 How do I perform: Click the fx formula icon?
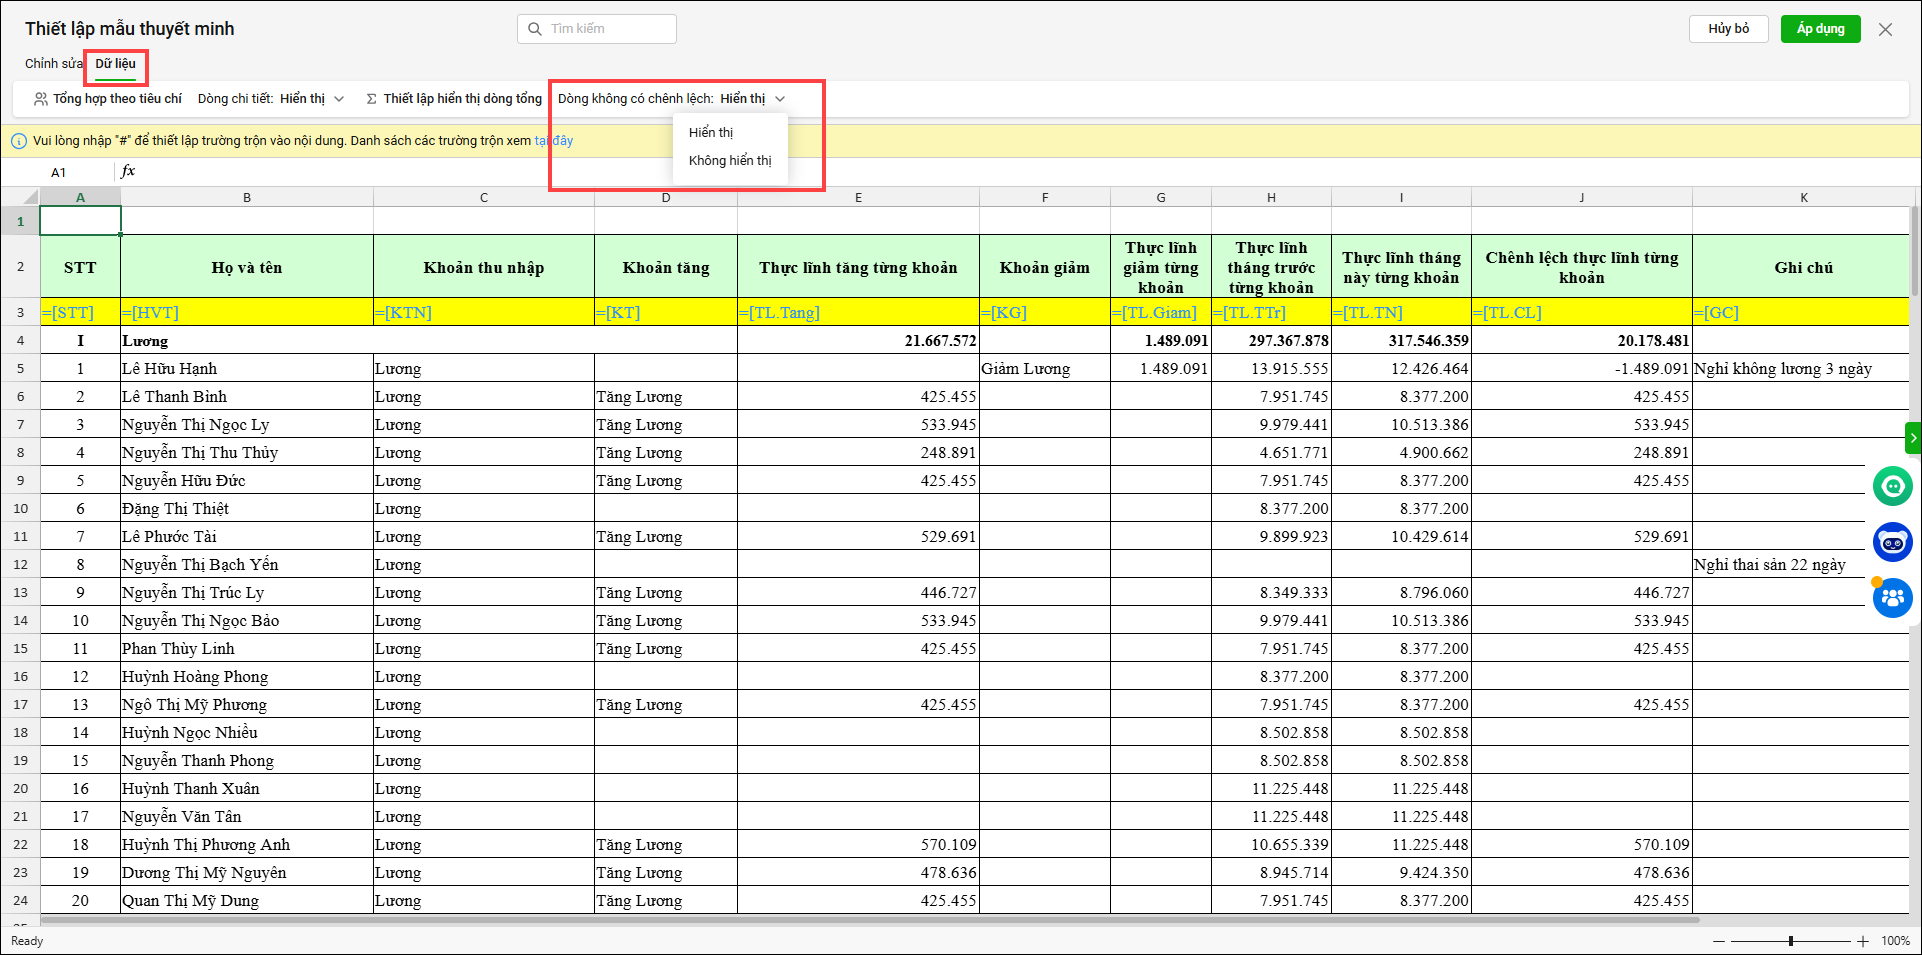(128, 171)
